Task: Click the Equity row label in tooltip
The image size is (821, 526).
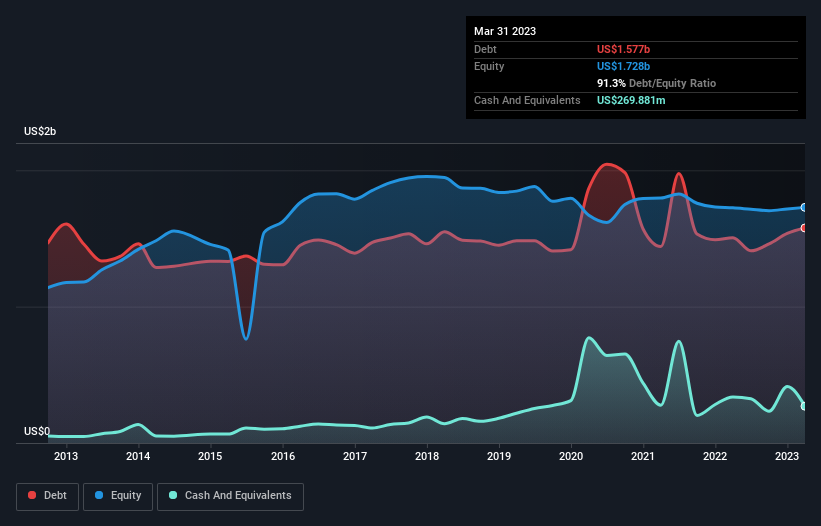Action: pyautogui.click(x=489, y=66)
